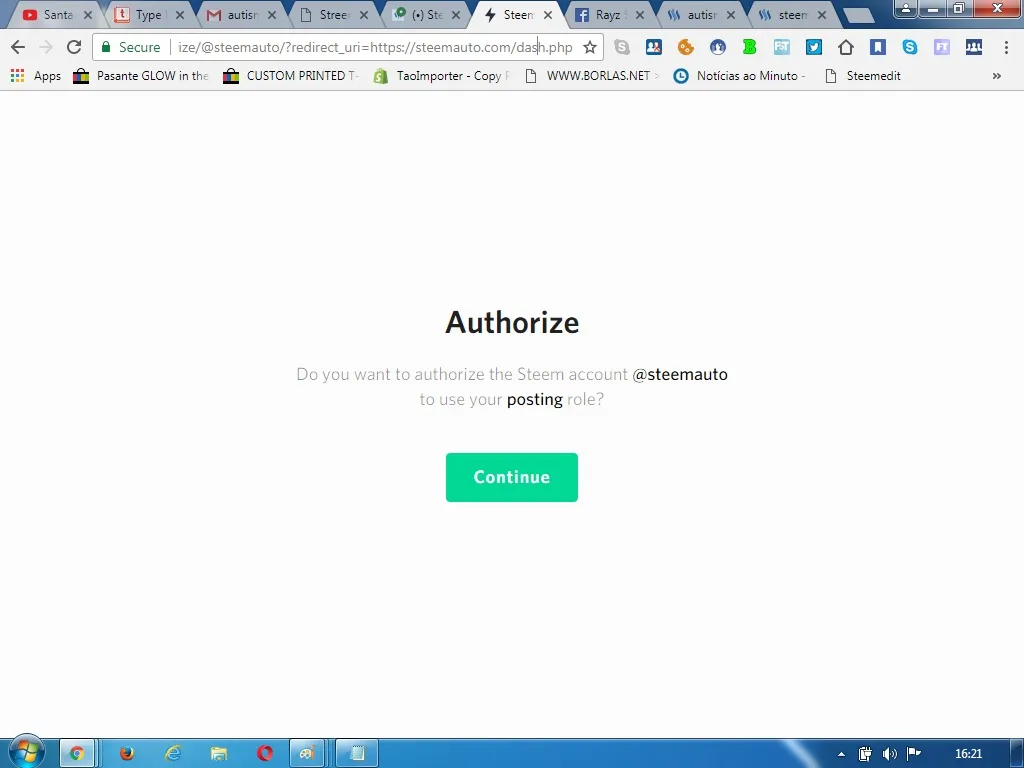
Task: Open the TaoImporter - Copy bookmark
Action: coord(441,76)
